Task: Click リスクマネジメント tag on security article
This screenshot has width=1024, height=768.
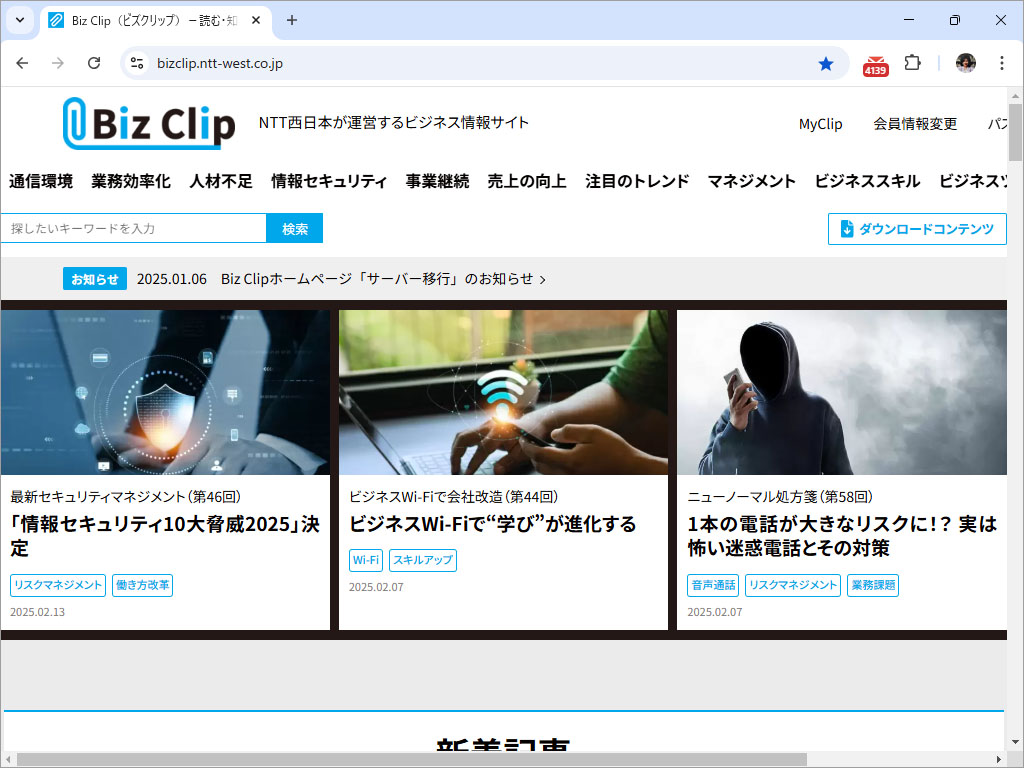Action: 58,585
